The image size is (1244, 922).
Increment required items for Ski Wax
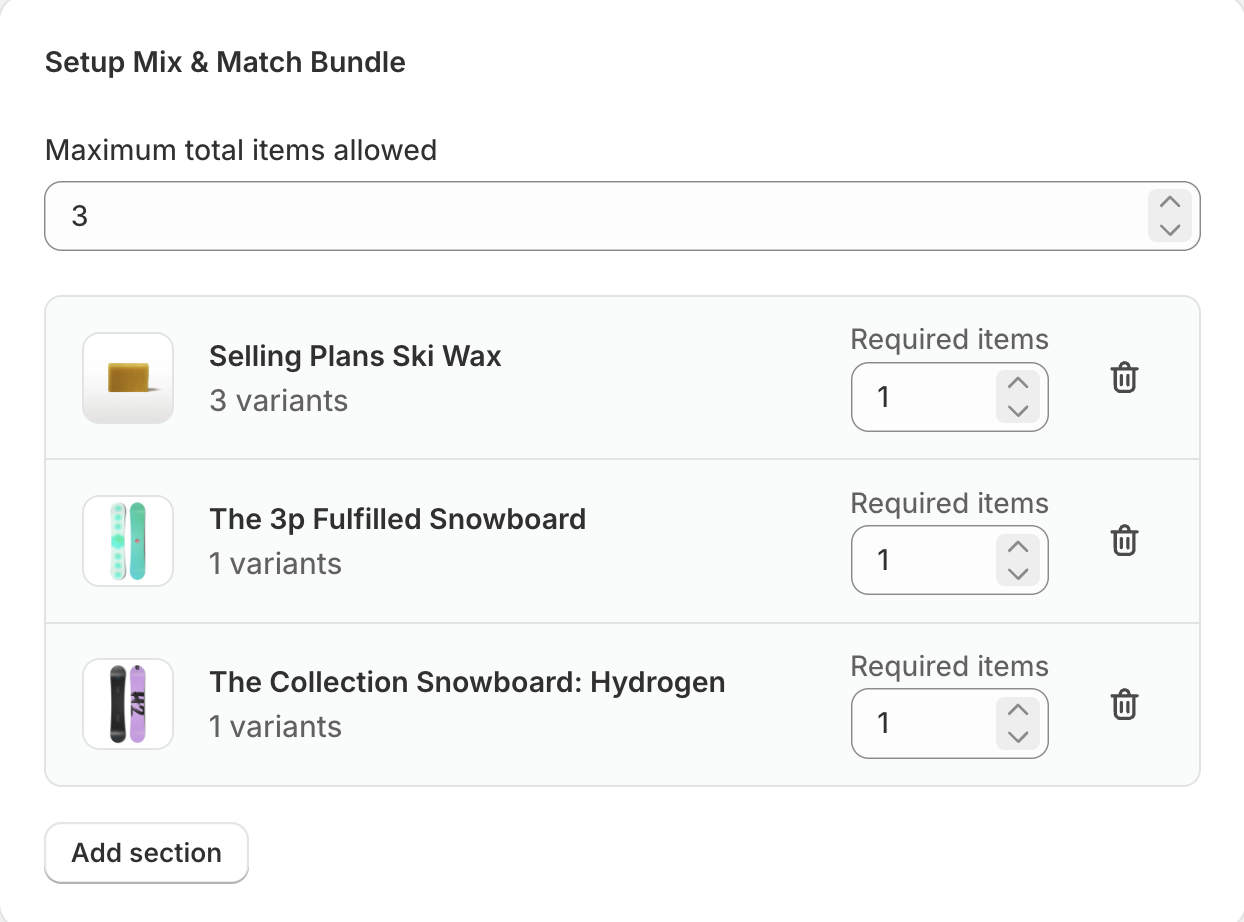click(x=1018, y=383)
